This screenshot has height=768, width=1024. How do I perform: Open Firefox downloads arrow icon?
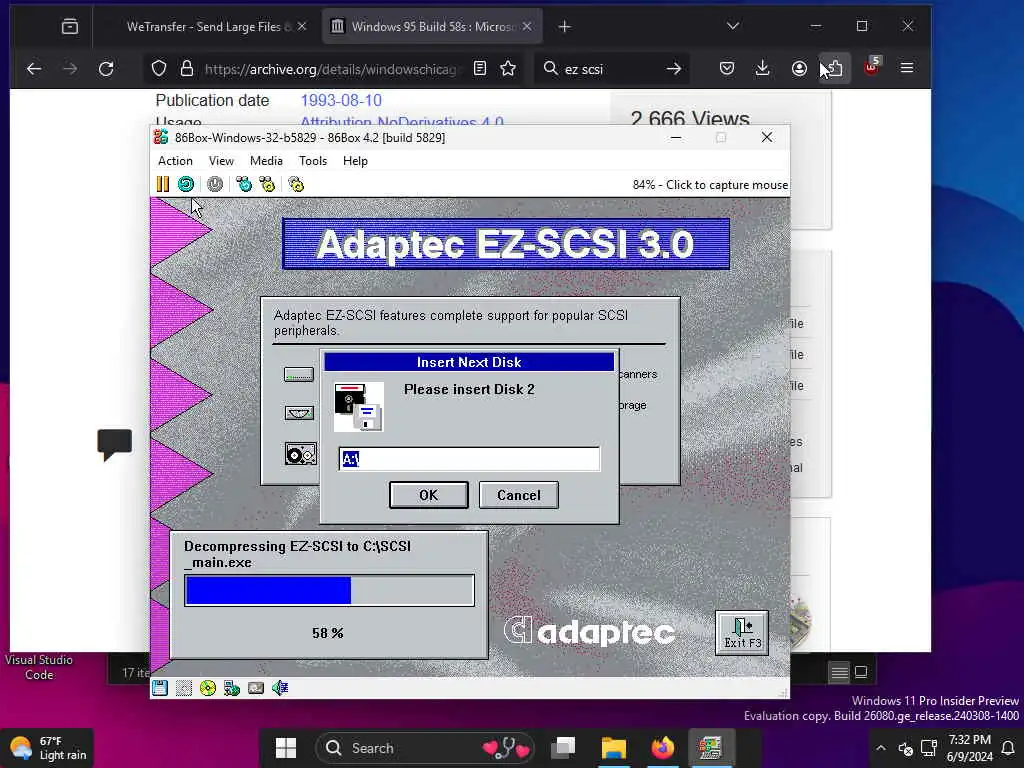762,68
